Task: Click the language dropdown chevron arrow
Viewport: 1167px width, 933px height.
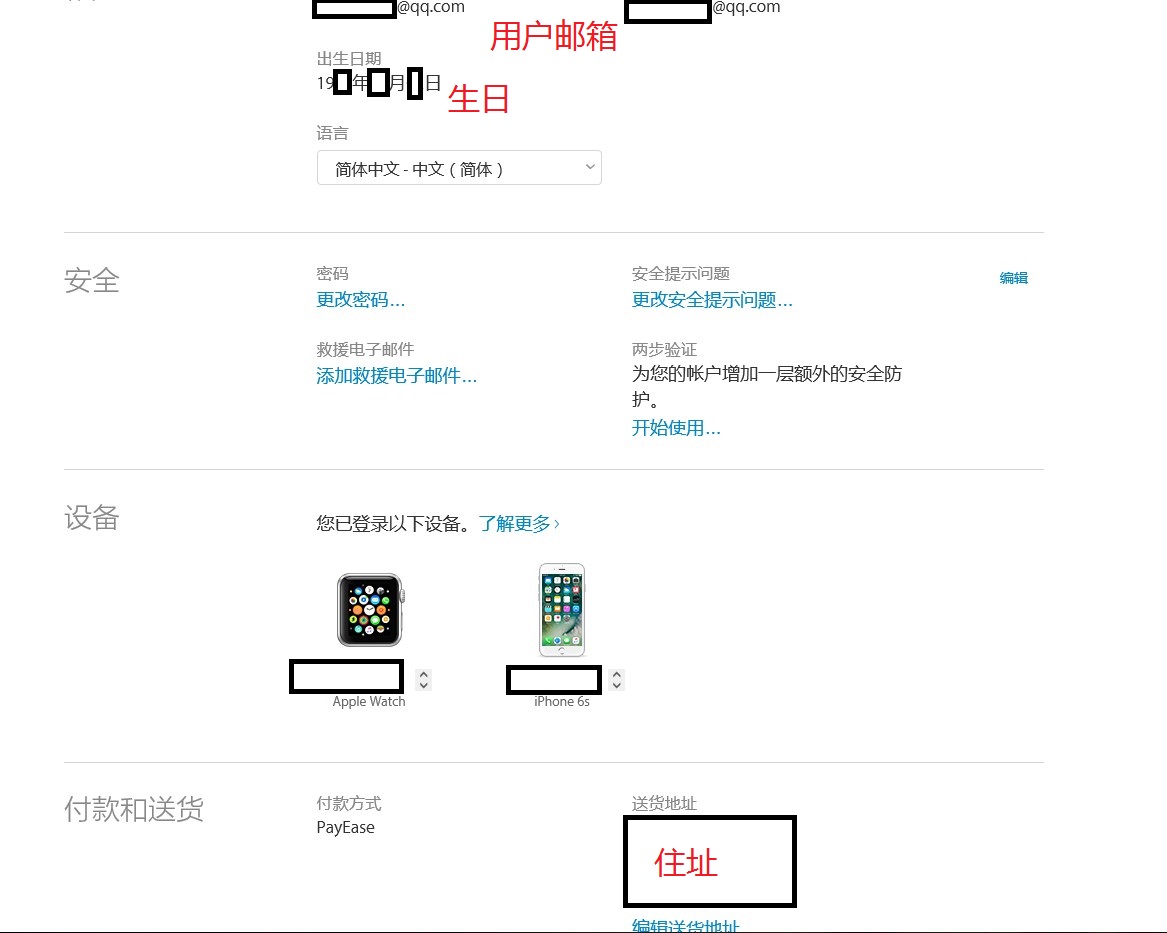Action: [589, 167]
